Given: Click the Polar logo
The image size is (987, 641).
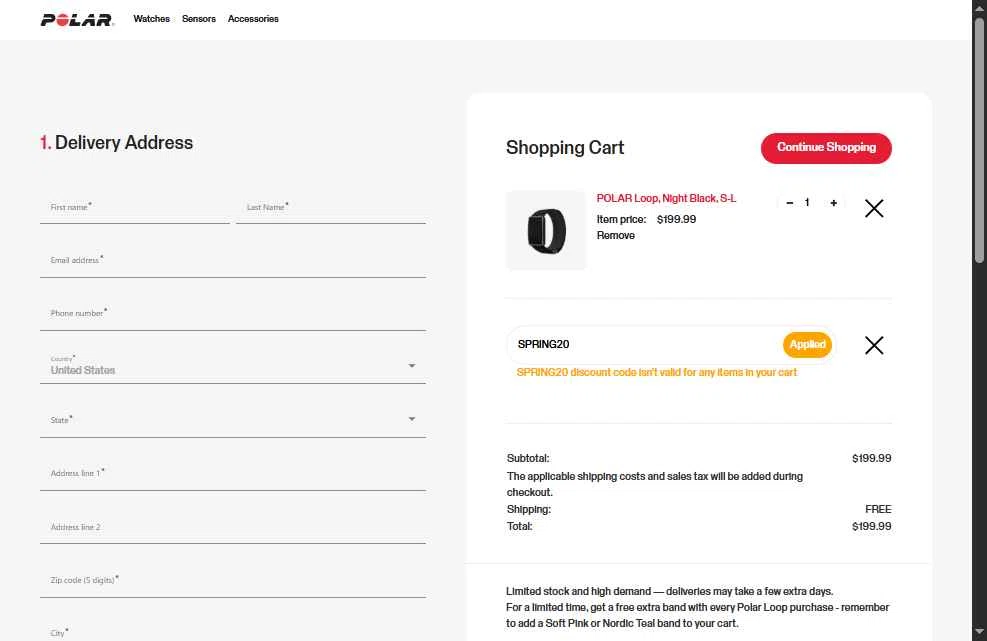Looking at the screenshot, I should (77, 20).
